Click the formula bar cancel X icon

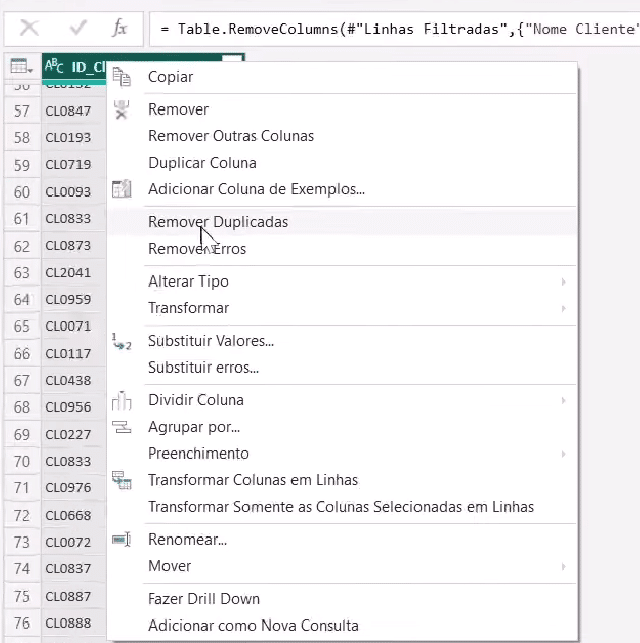(x=29, y=28)
